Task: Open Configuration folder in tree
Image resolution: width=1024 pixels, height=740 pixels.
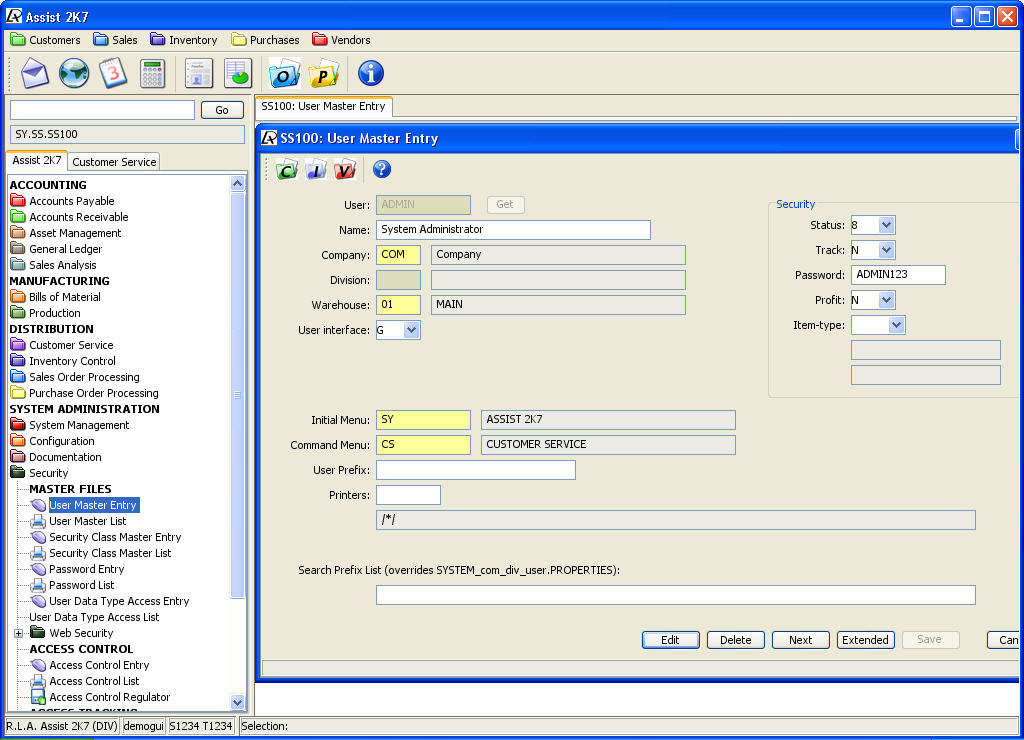Action: [52, 441]
